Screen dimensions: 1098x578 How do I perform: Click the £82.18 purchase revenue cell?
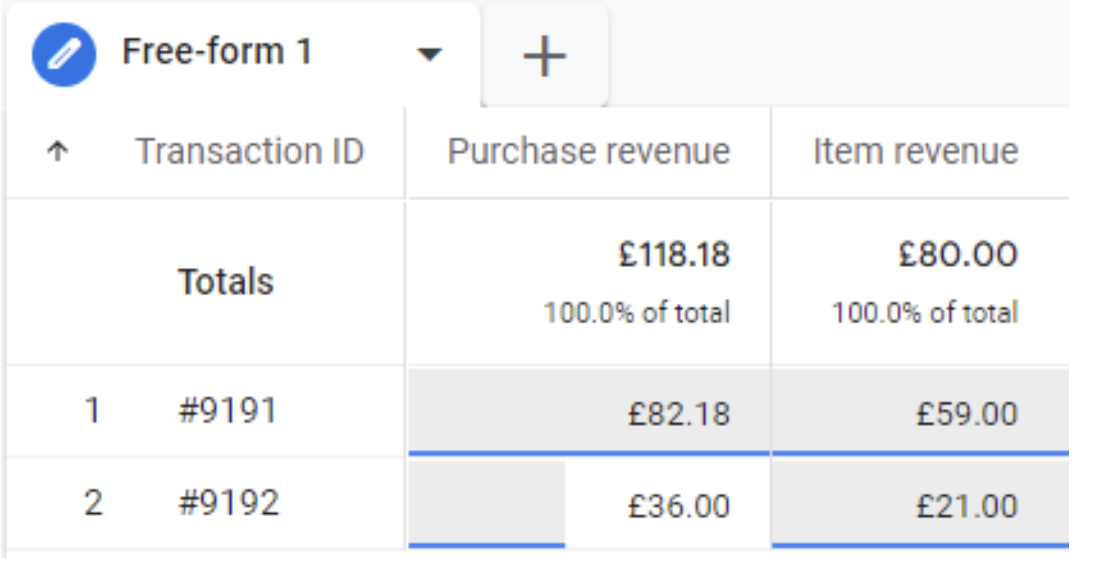(x=589, y=412)
